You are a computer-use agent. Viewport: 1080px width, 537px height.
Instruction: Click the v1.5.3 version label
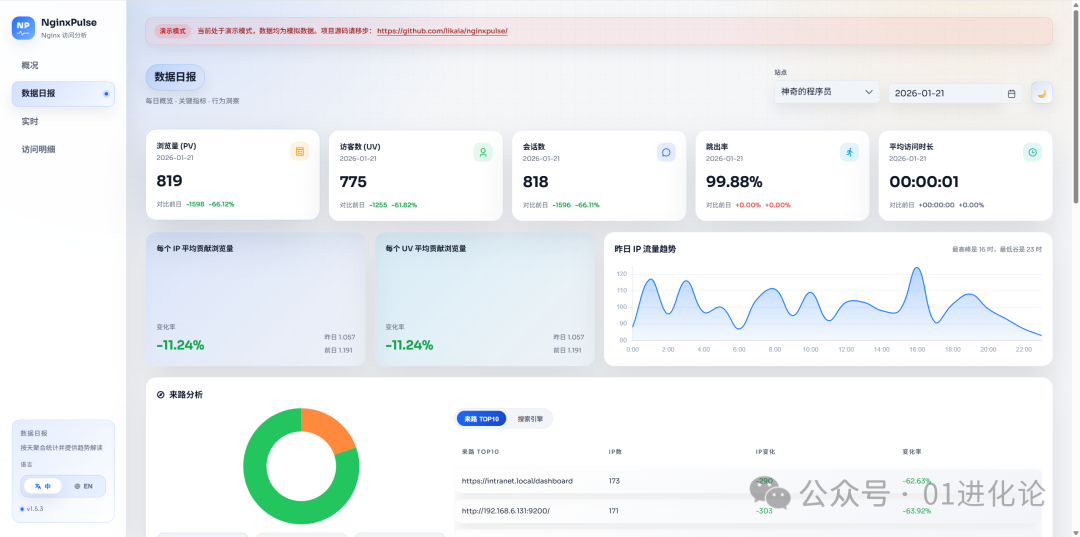coord(34,509)
